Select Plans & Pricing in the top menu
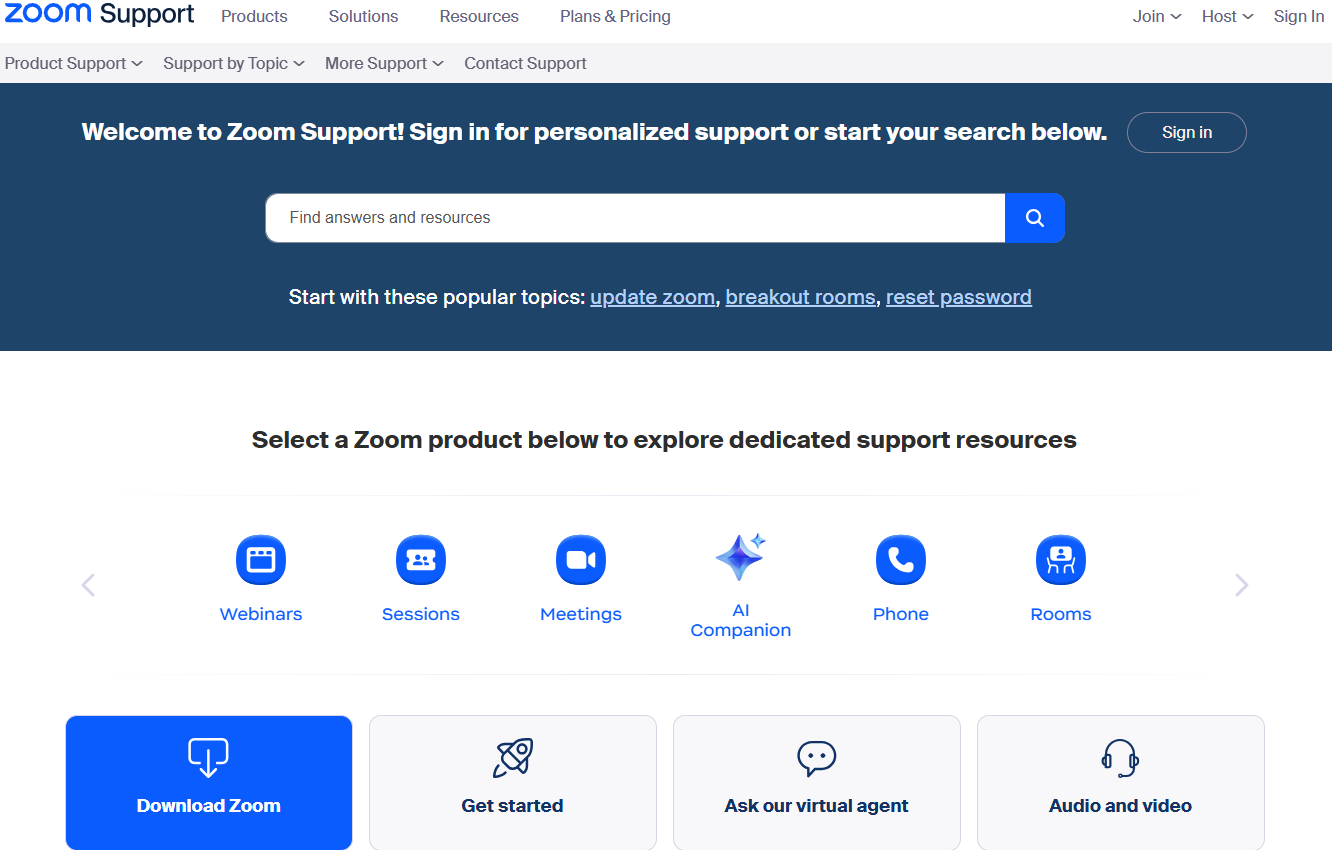The image size is (1332, 853). (x=614, y=16)
